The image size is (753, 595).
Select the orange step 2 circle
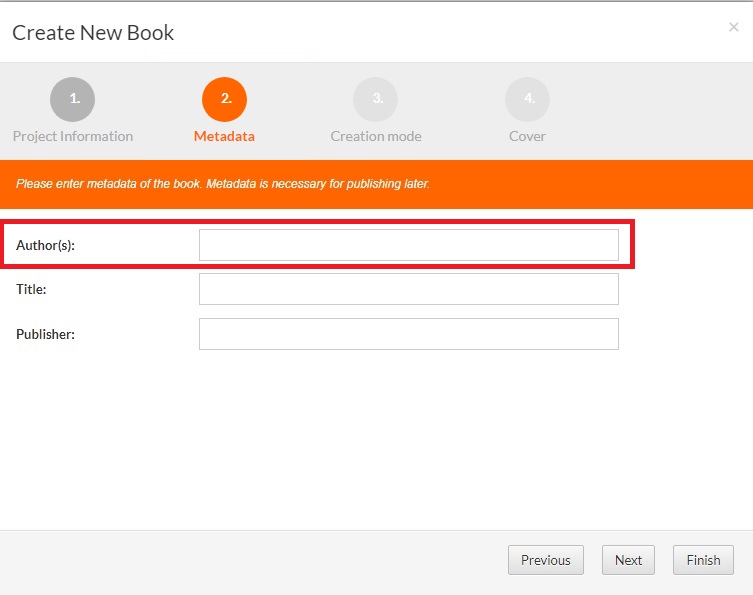click(224, 99)
